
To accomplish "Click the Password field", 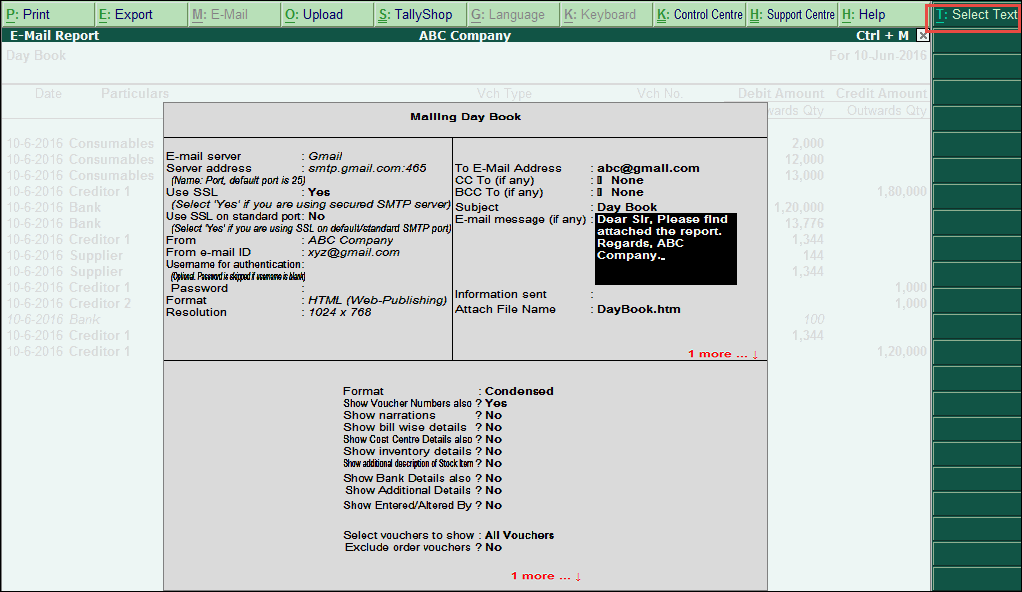I will click(x=378, y=289).
